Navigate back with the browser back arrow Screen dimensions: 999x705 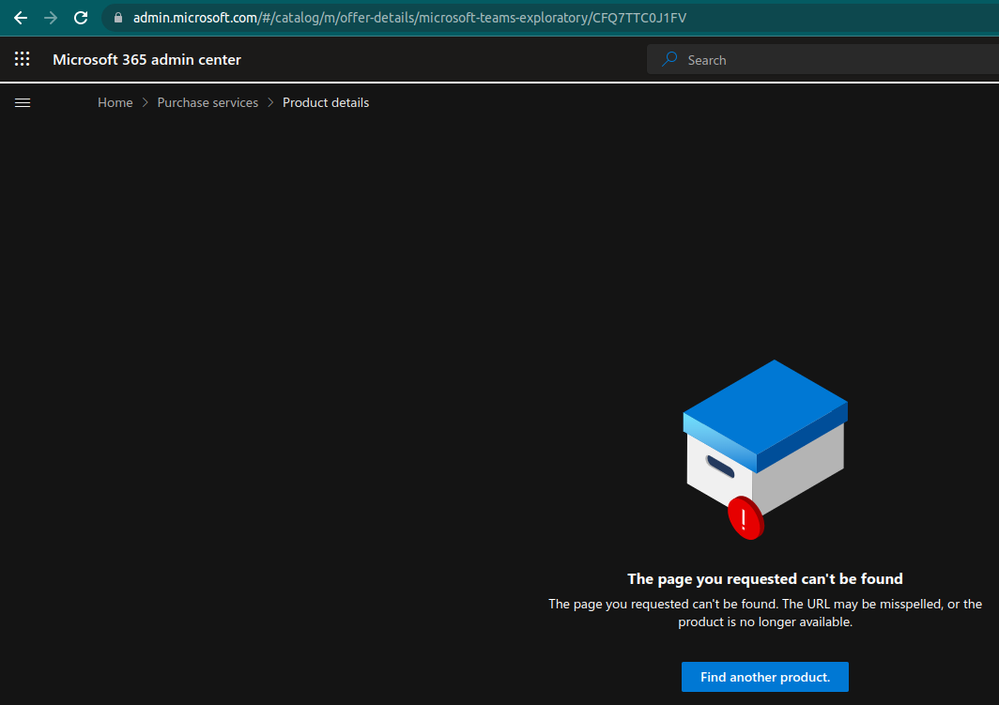(20, 17)
